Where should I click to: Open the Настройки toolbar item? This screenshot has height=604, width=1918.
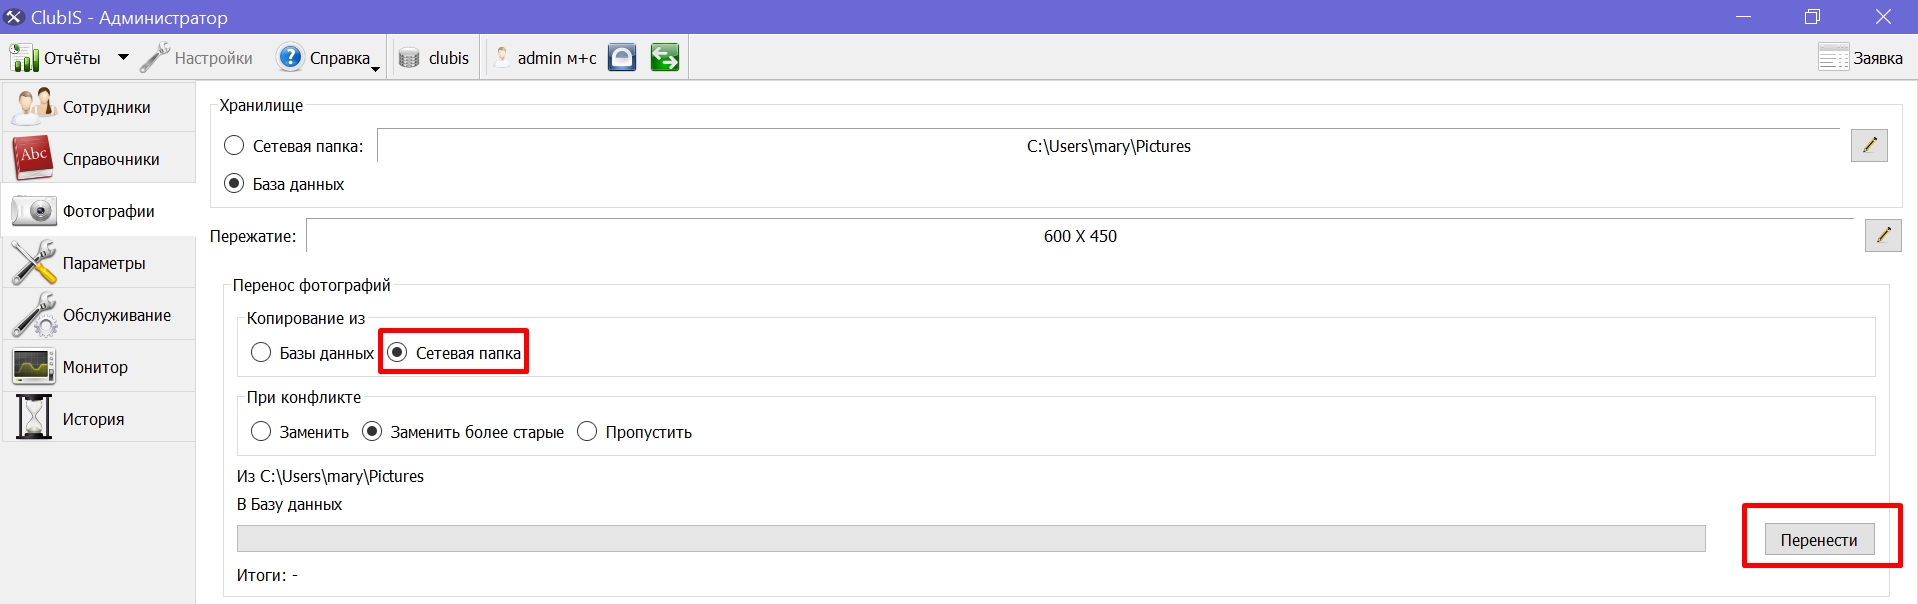point(196,58)
